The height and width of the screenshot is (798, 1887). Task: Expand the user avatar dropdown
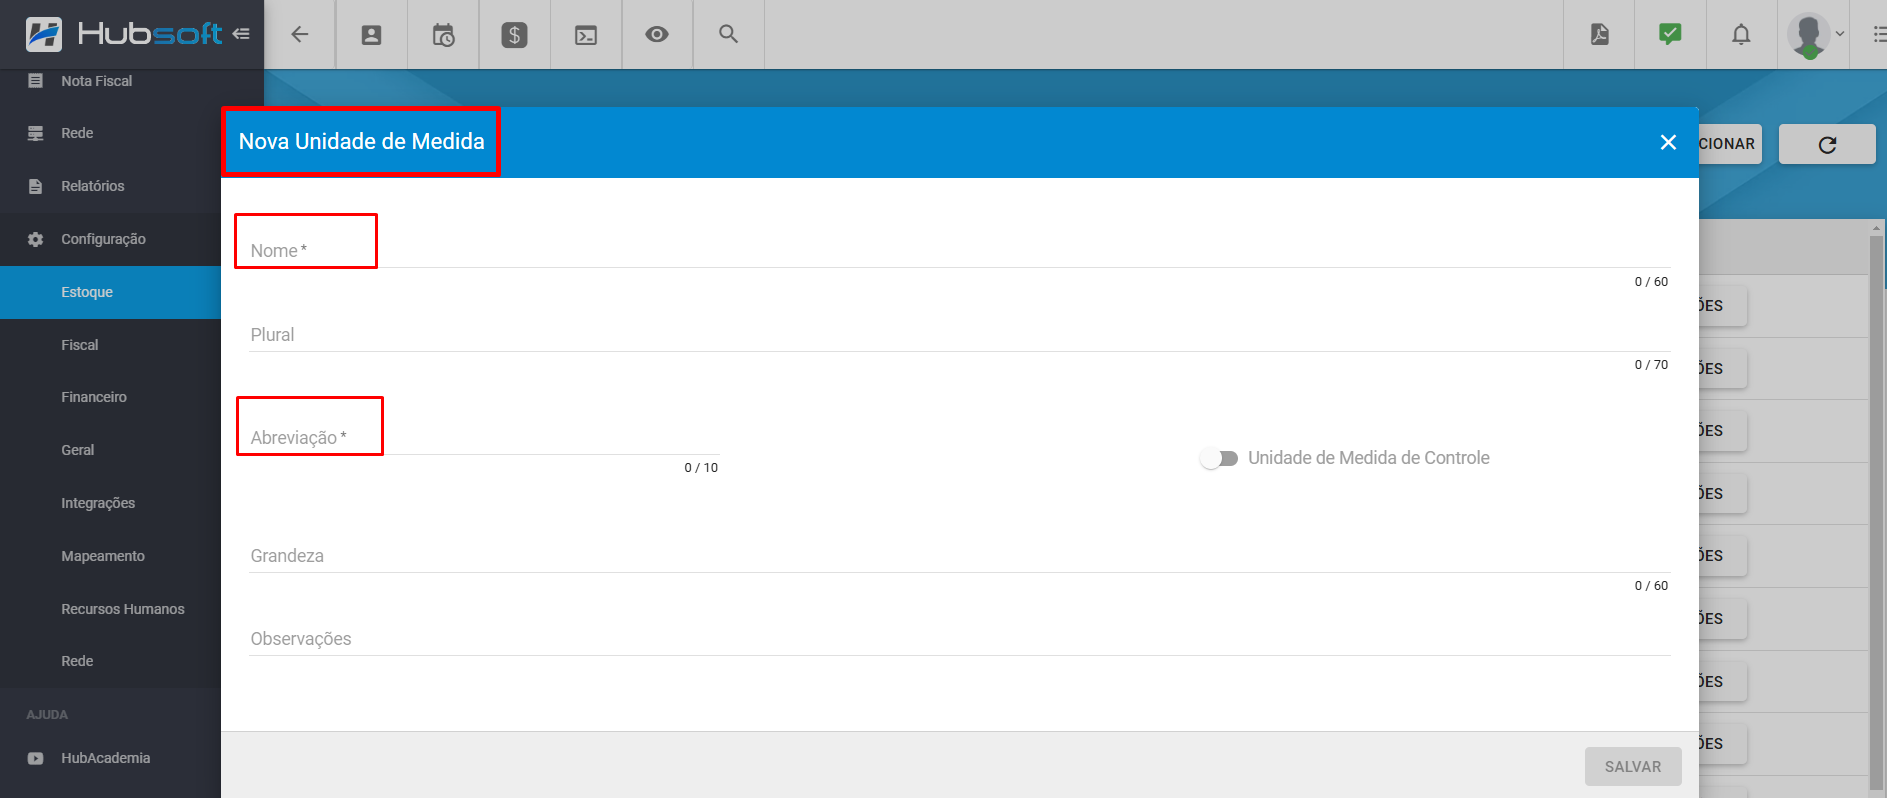point(1816,34)
